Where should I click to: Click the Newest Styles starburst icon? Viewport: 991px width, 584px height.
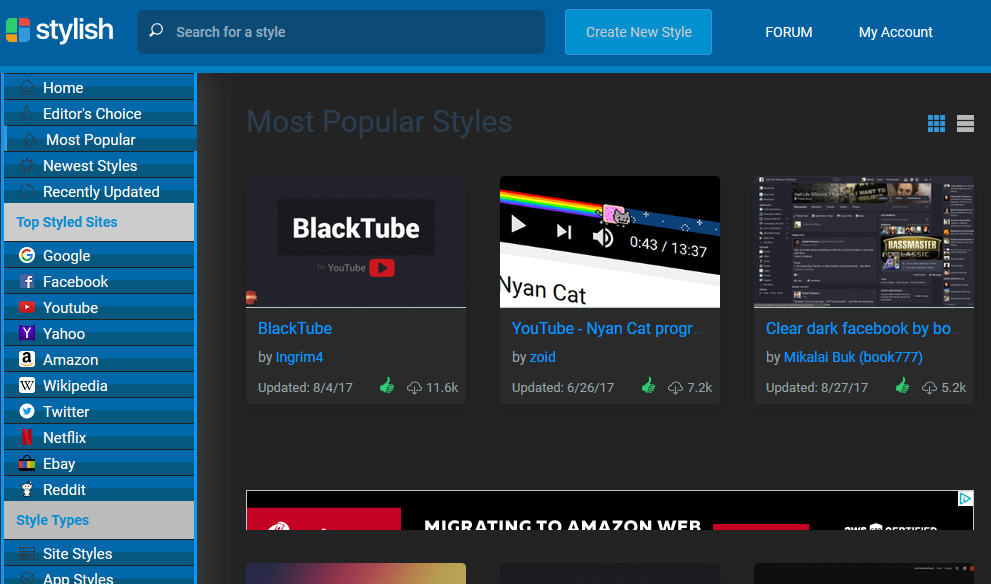pyautogui.click(x=27, y=166)
